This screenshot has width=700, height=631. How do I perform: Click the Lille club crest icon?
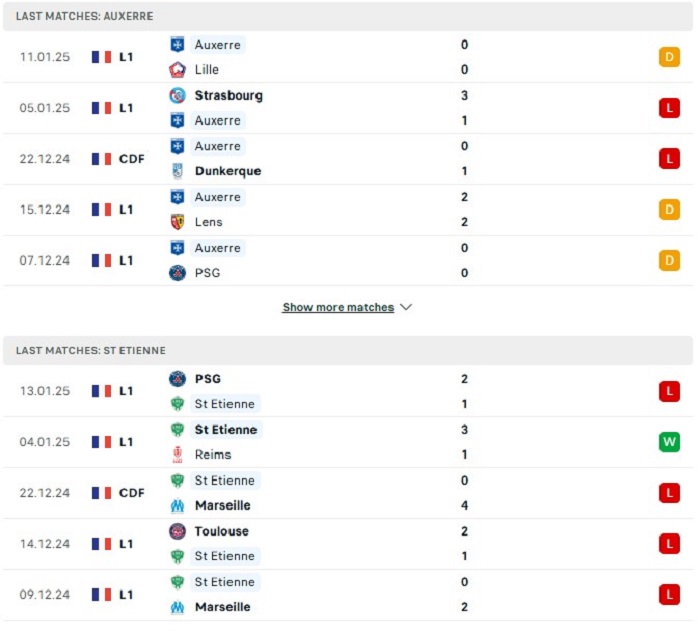point(177,70)
